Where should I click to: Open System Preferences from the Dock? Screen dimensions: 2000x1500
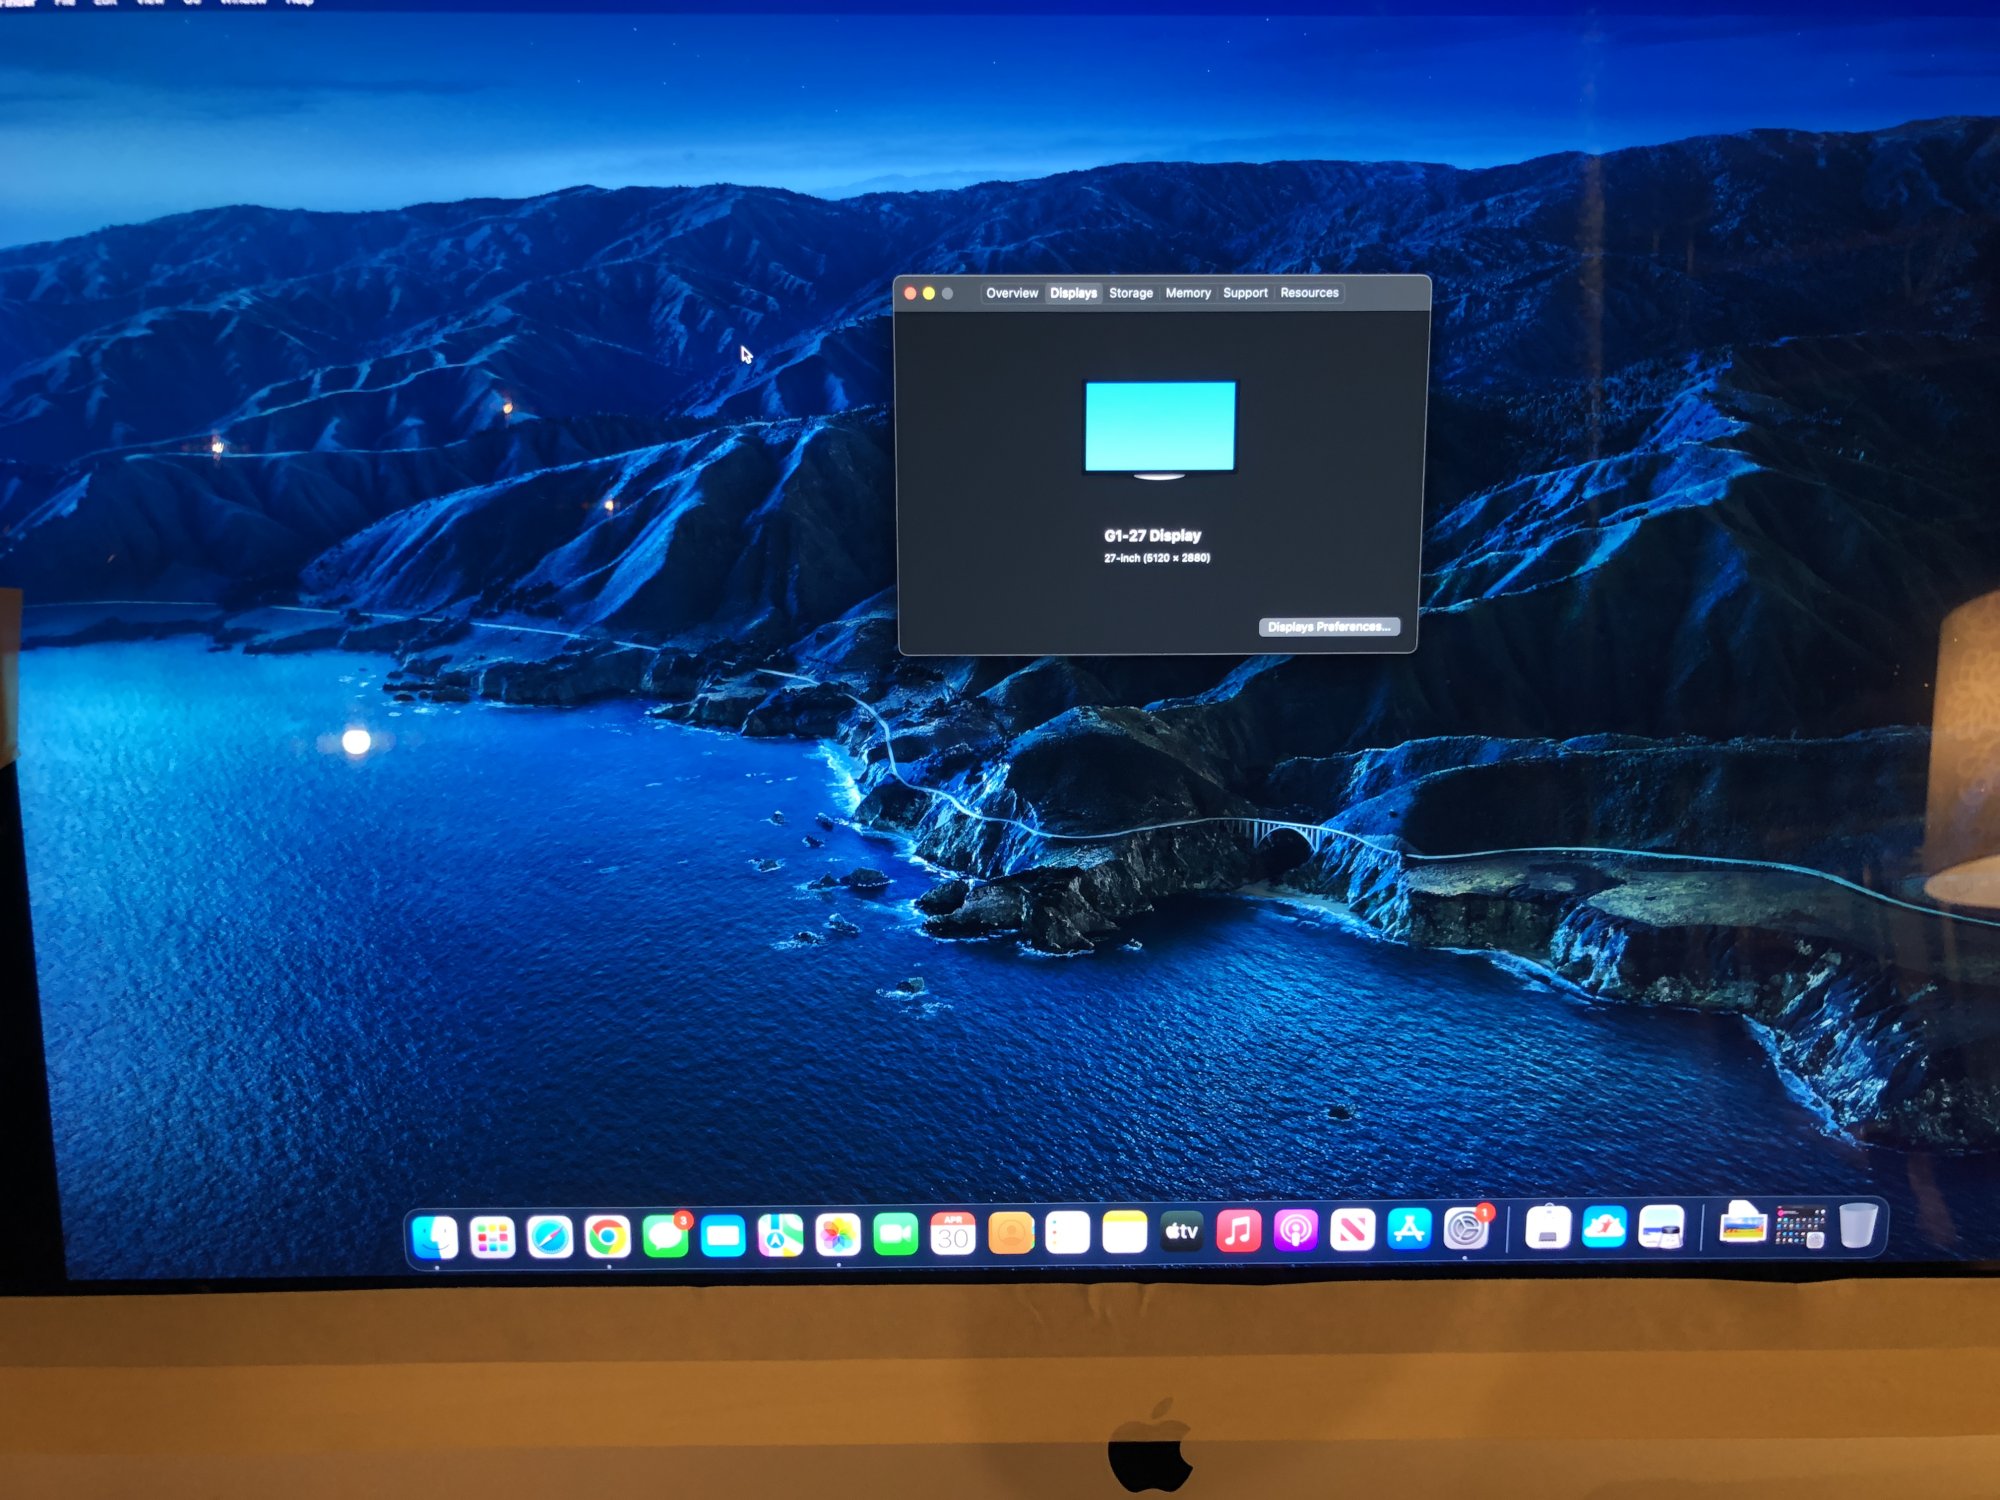click(1466, 1229)
